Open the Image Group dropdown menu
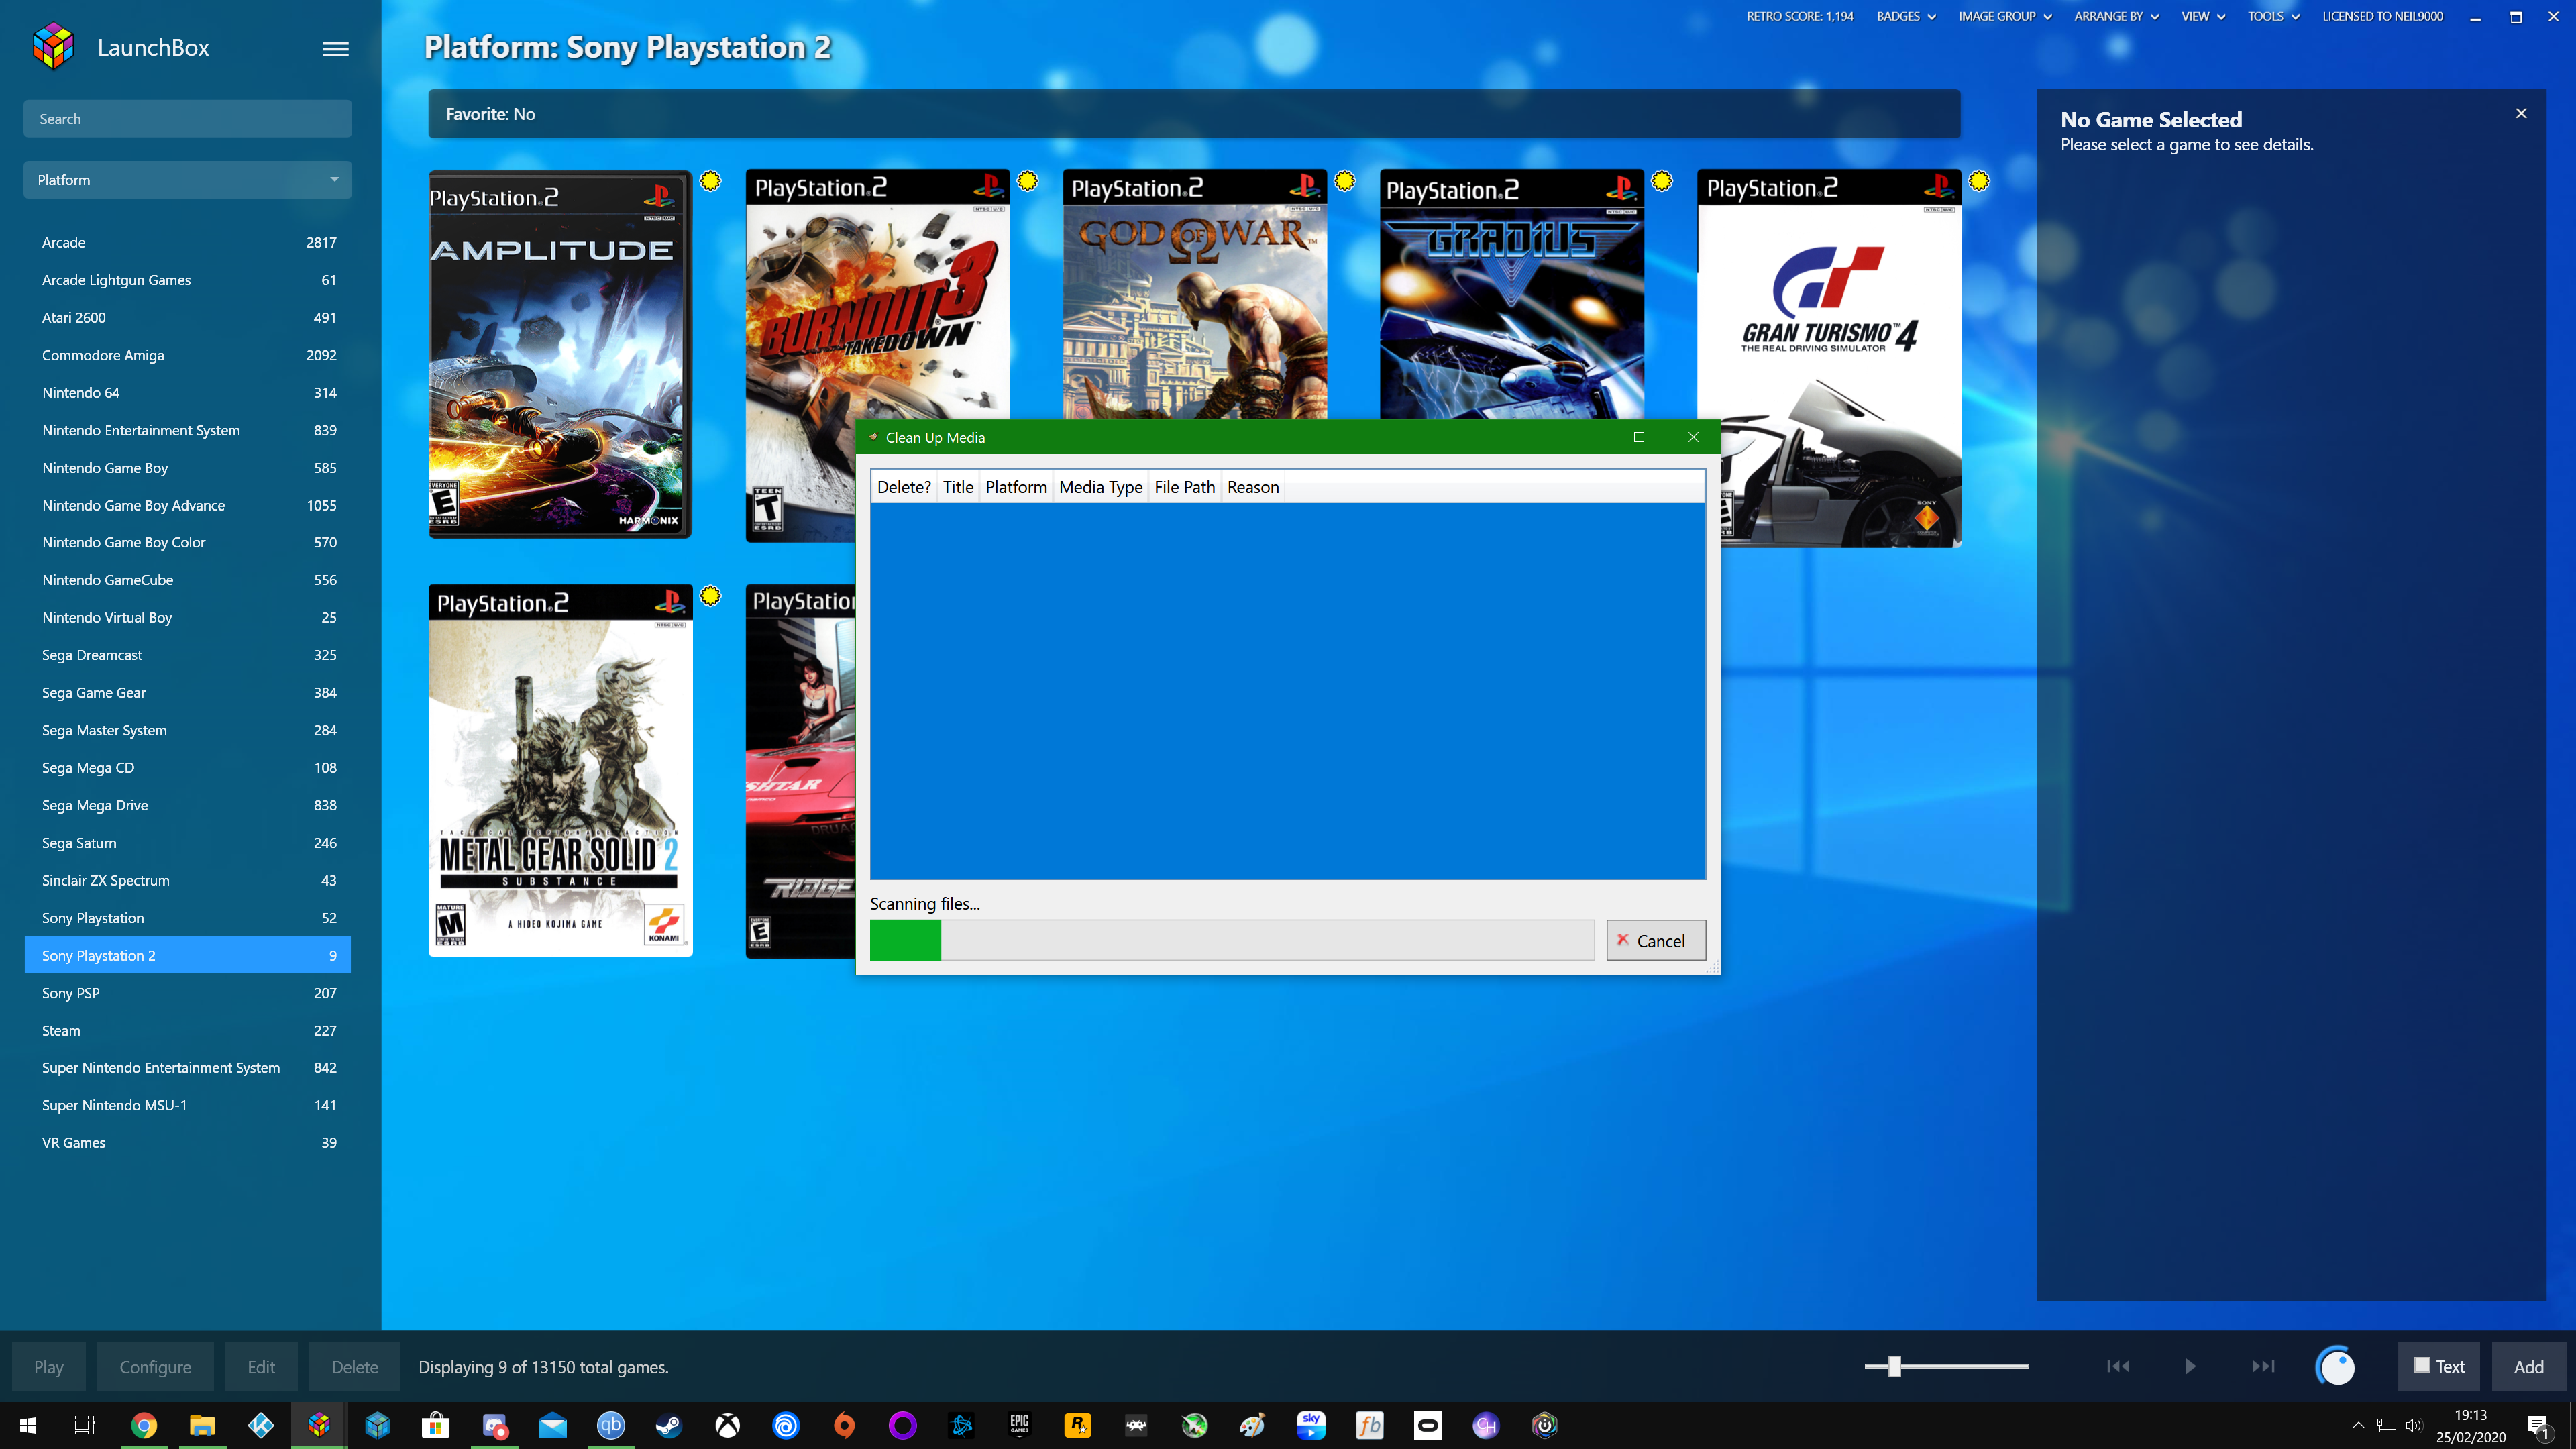Viewport: 2576px width, 1449px height. (2004, 16)
